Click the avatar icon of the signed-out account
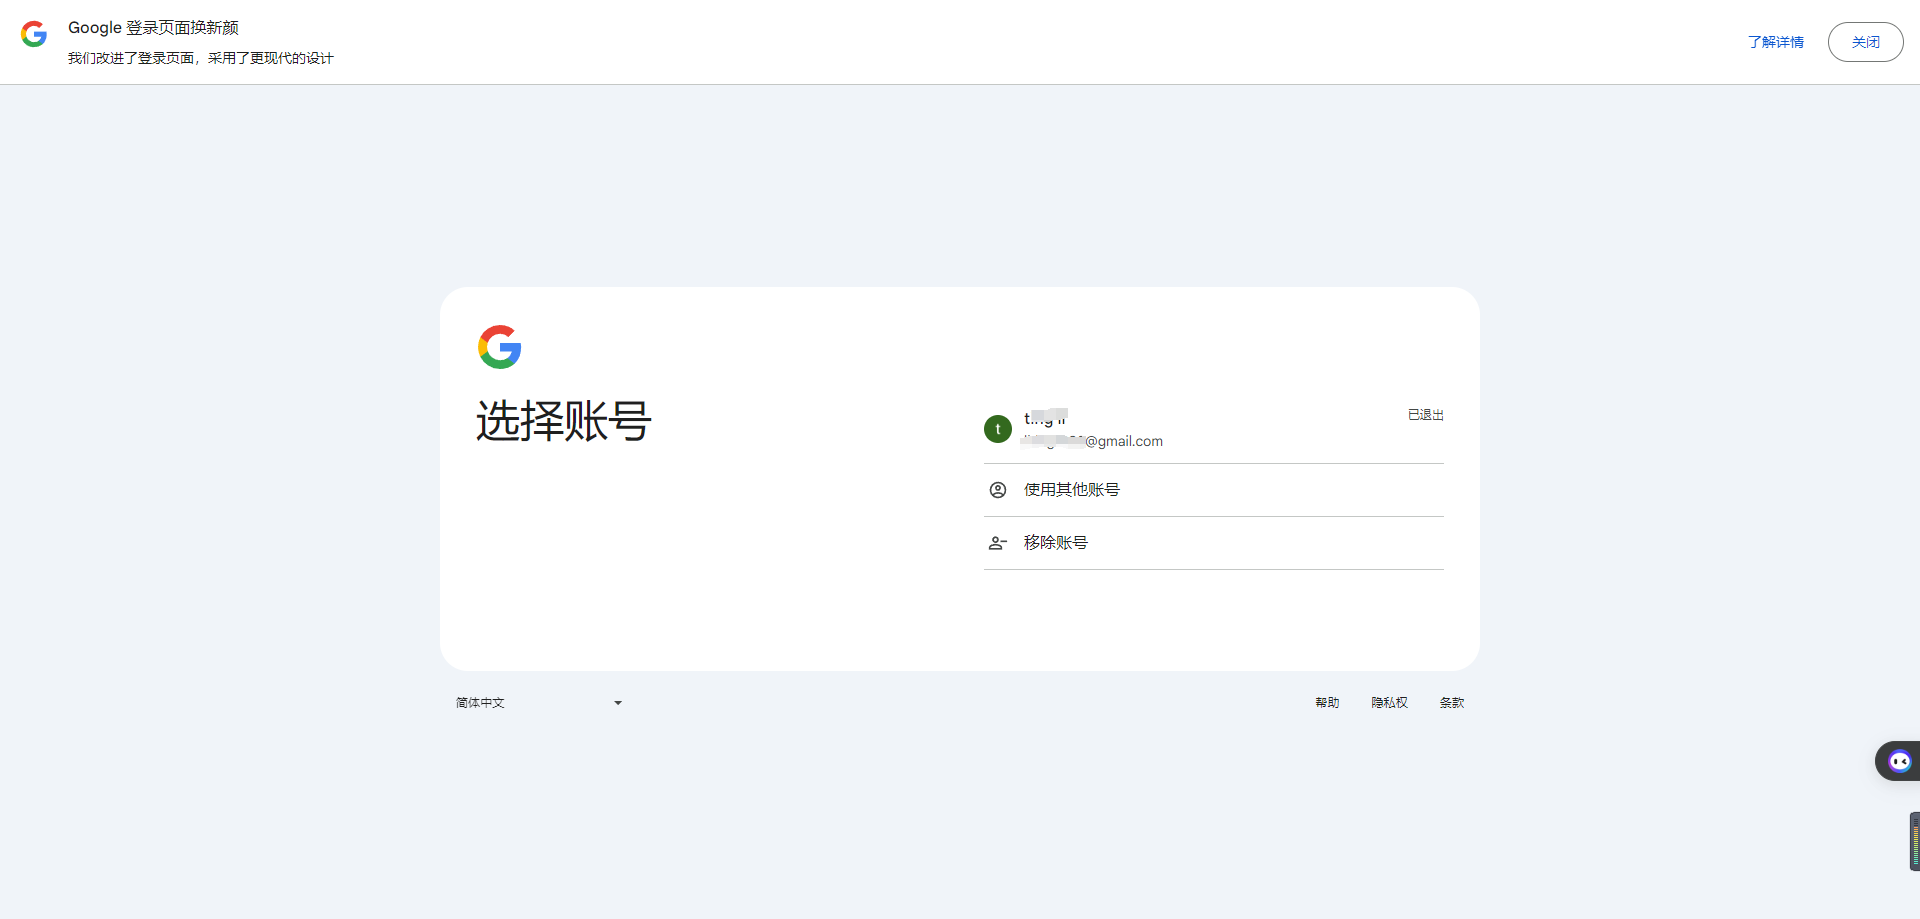Viewport: 1920px width, 919px height. tap(997, 428)
